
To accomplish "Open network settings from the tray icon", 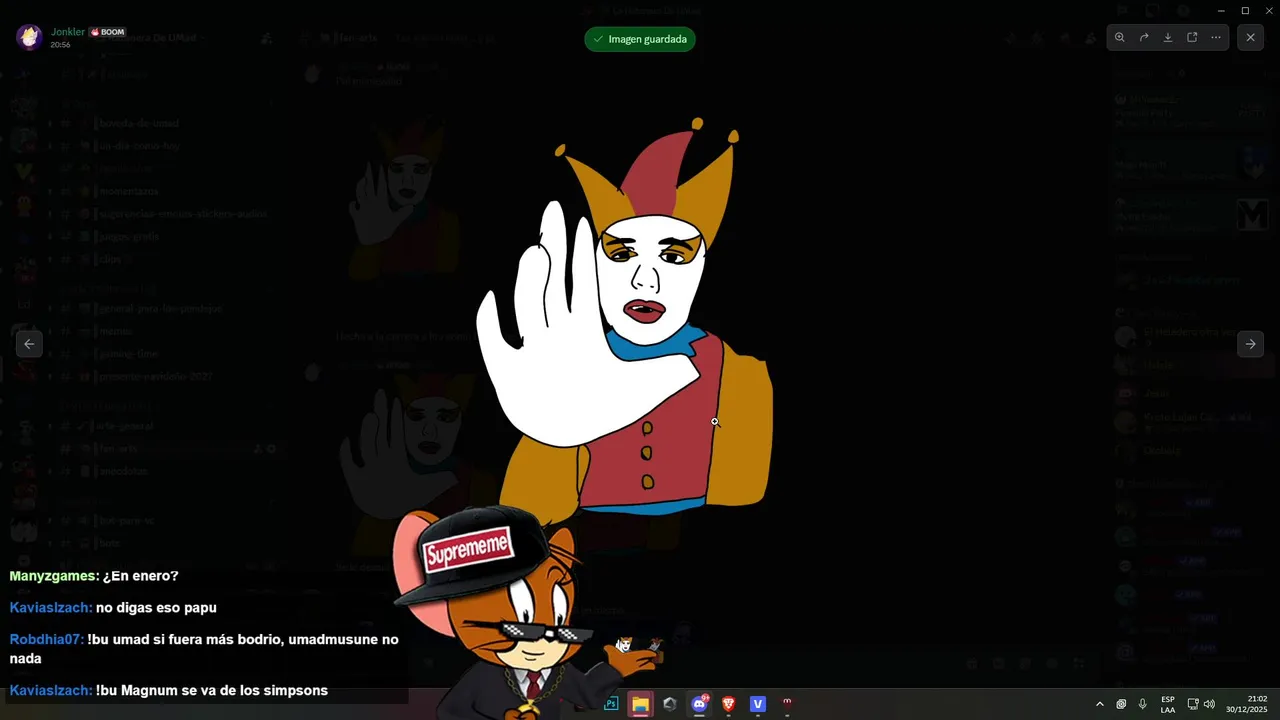I will [x=1193, y=704].
